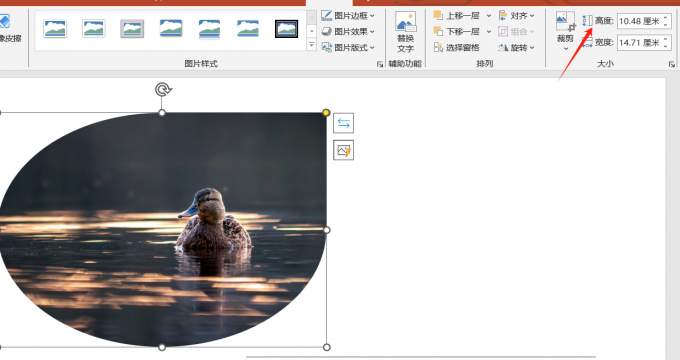The height and width of the screenshot is (360, 680).
Task: Select the black double-frame picture style
Action: click(x=286, y=29)
